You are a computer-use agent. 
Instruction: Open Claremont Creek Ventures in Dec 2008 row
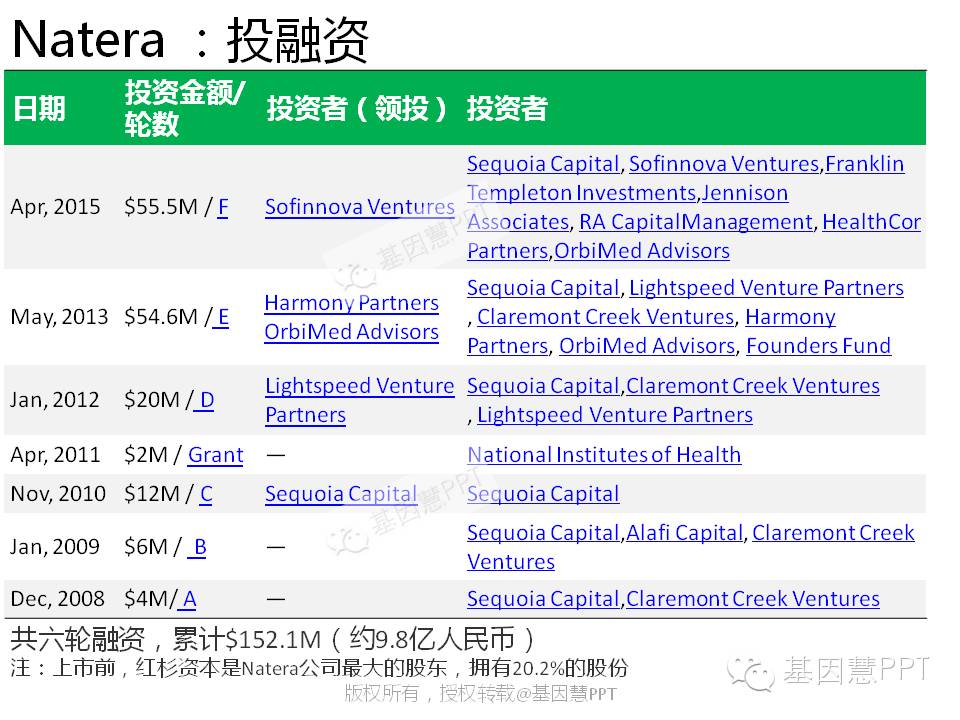point(752,599)
